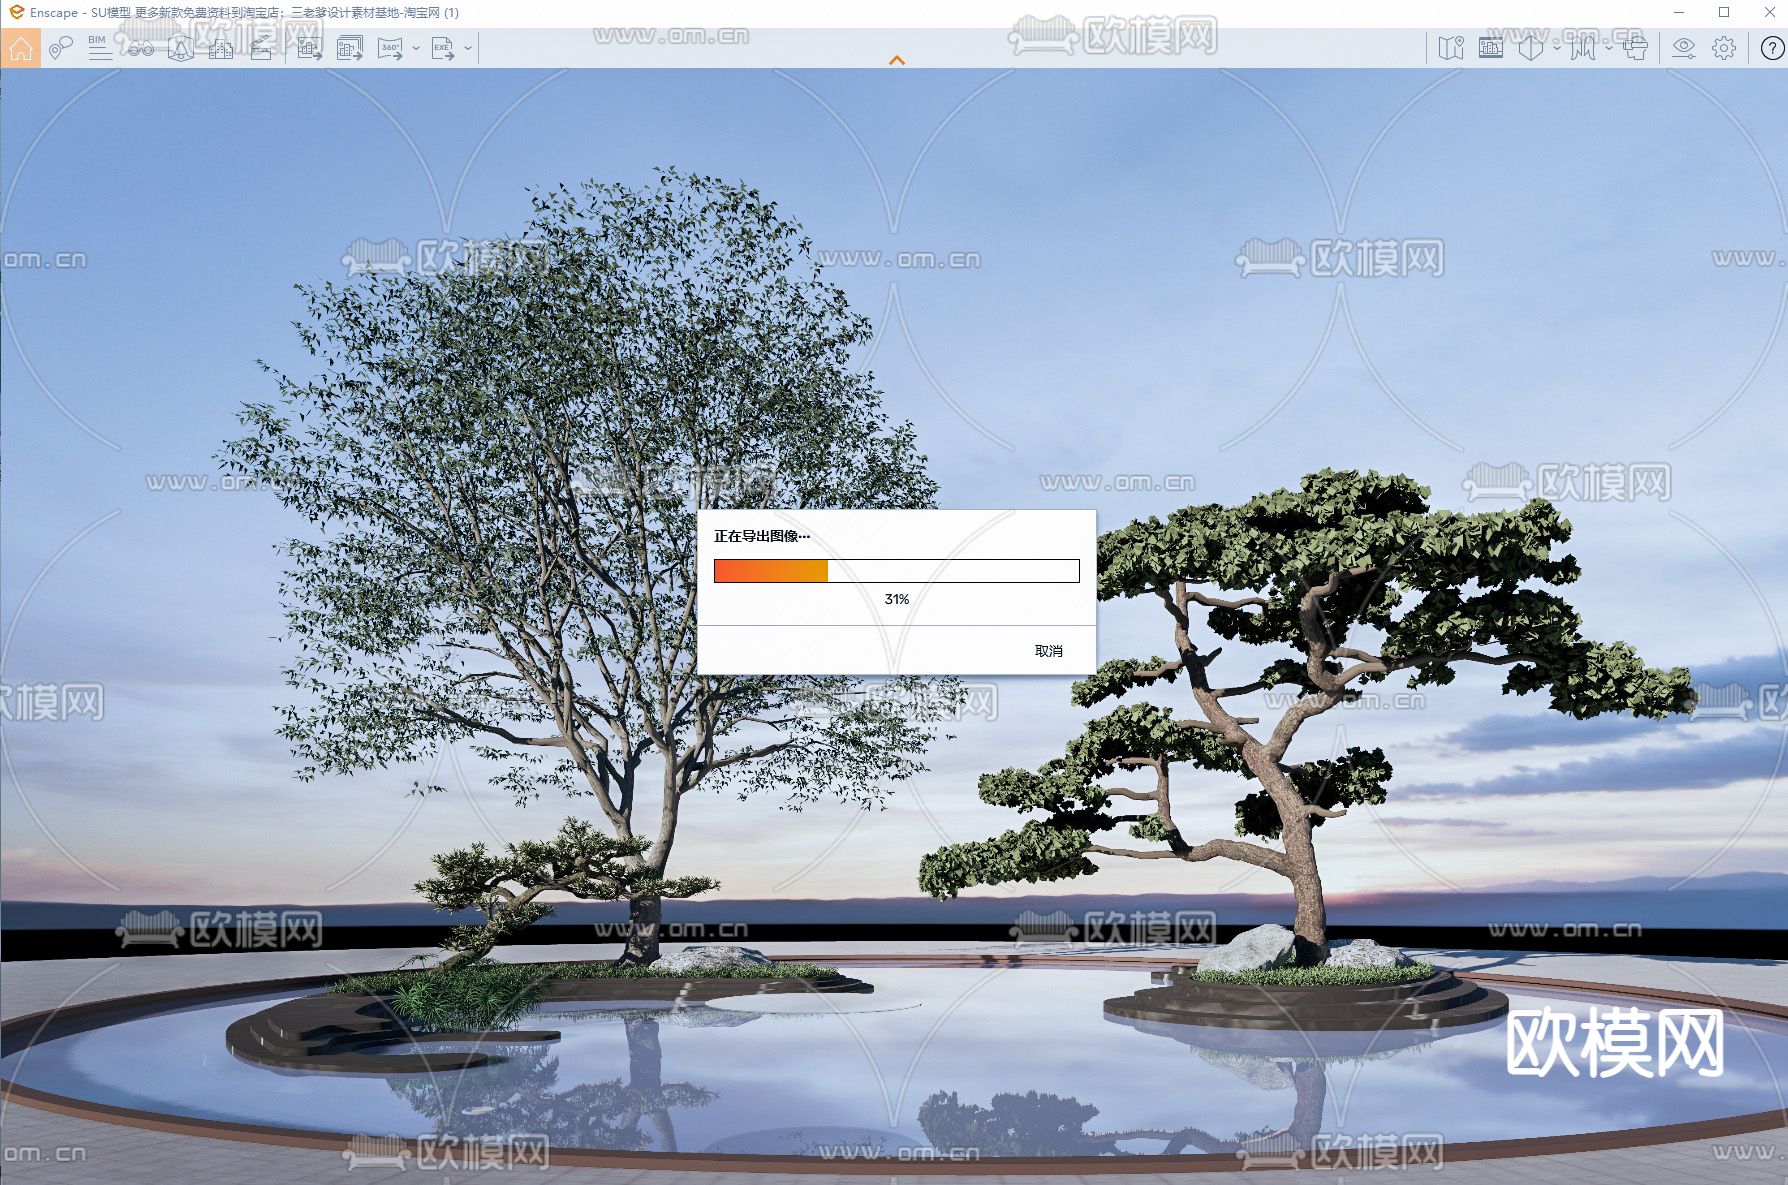This screenshot has height=1185, width=1788.
Task: Click the rendering style icon
Action: 1582,47
